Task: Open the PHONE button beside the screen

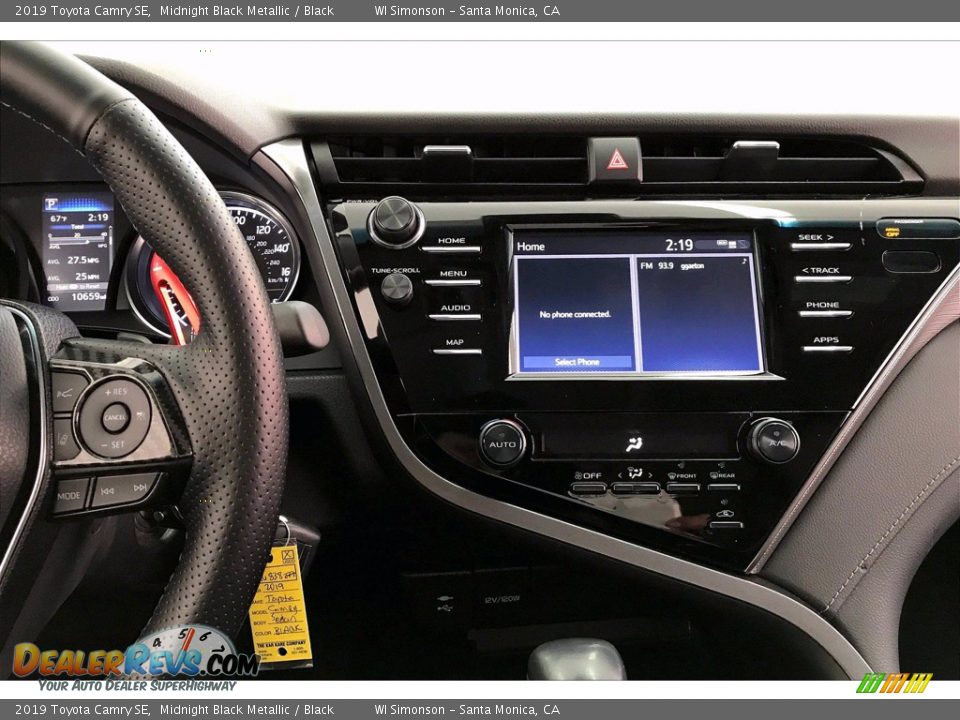Action: click(x=825, y=309)
